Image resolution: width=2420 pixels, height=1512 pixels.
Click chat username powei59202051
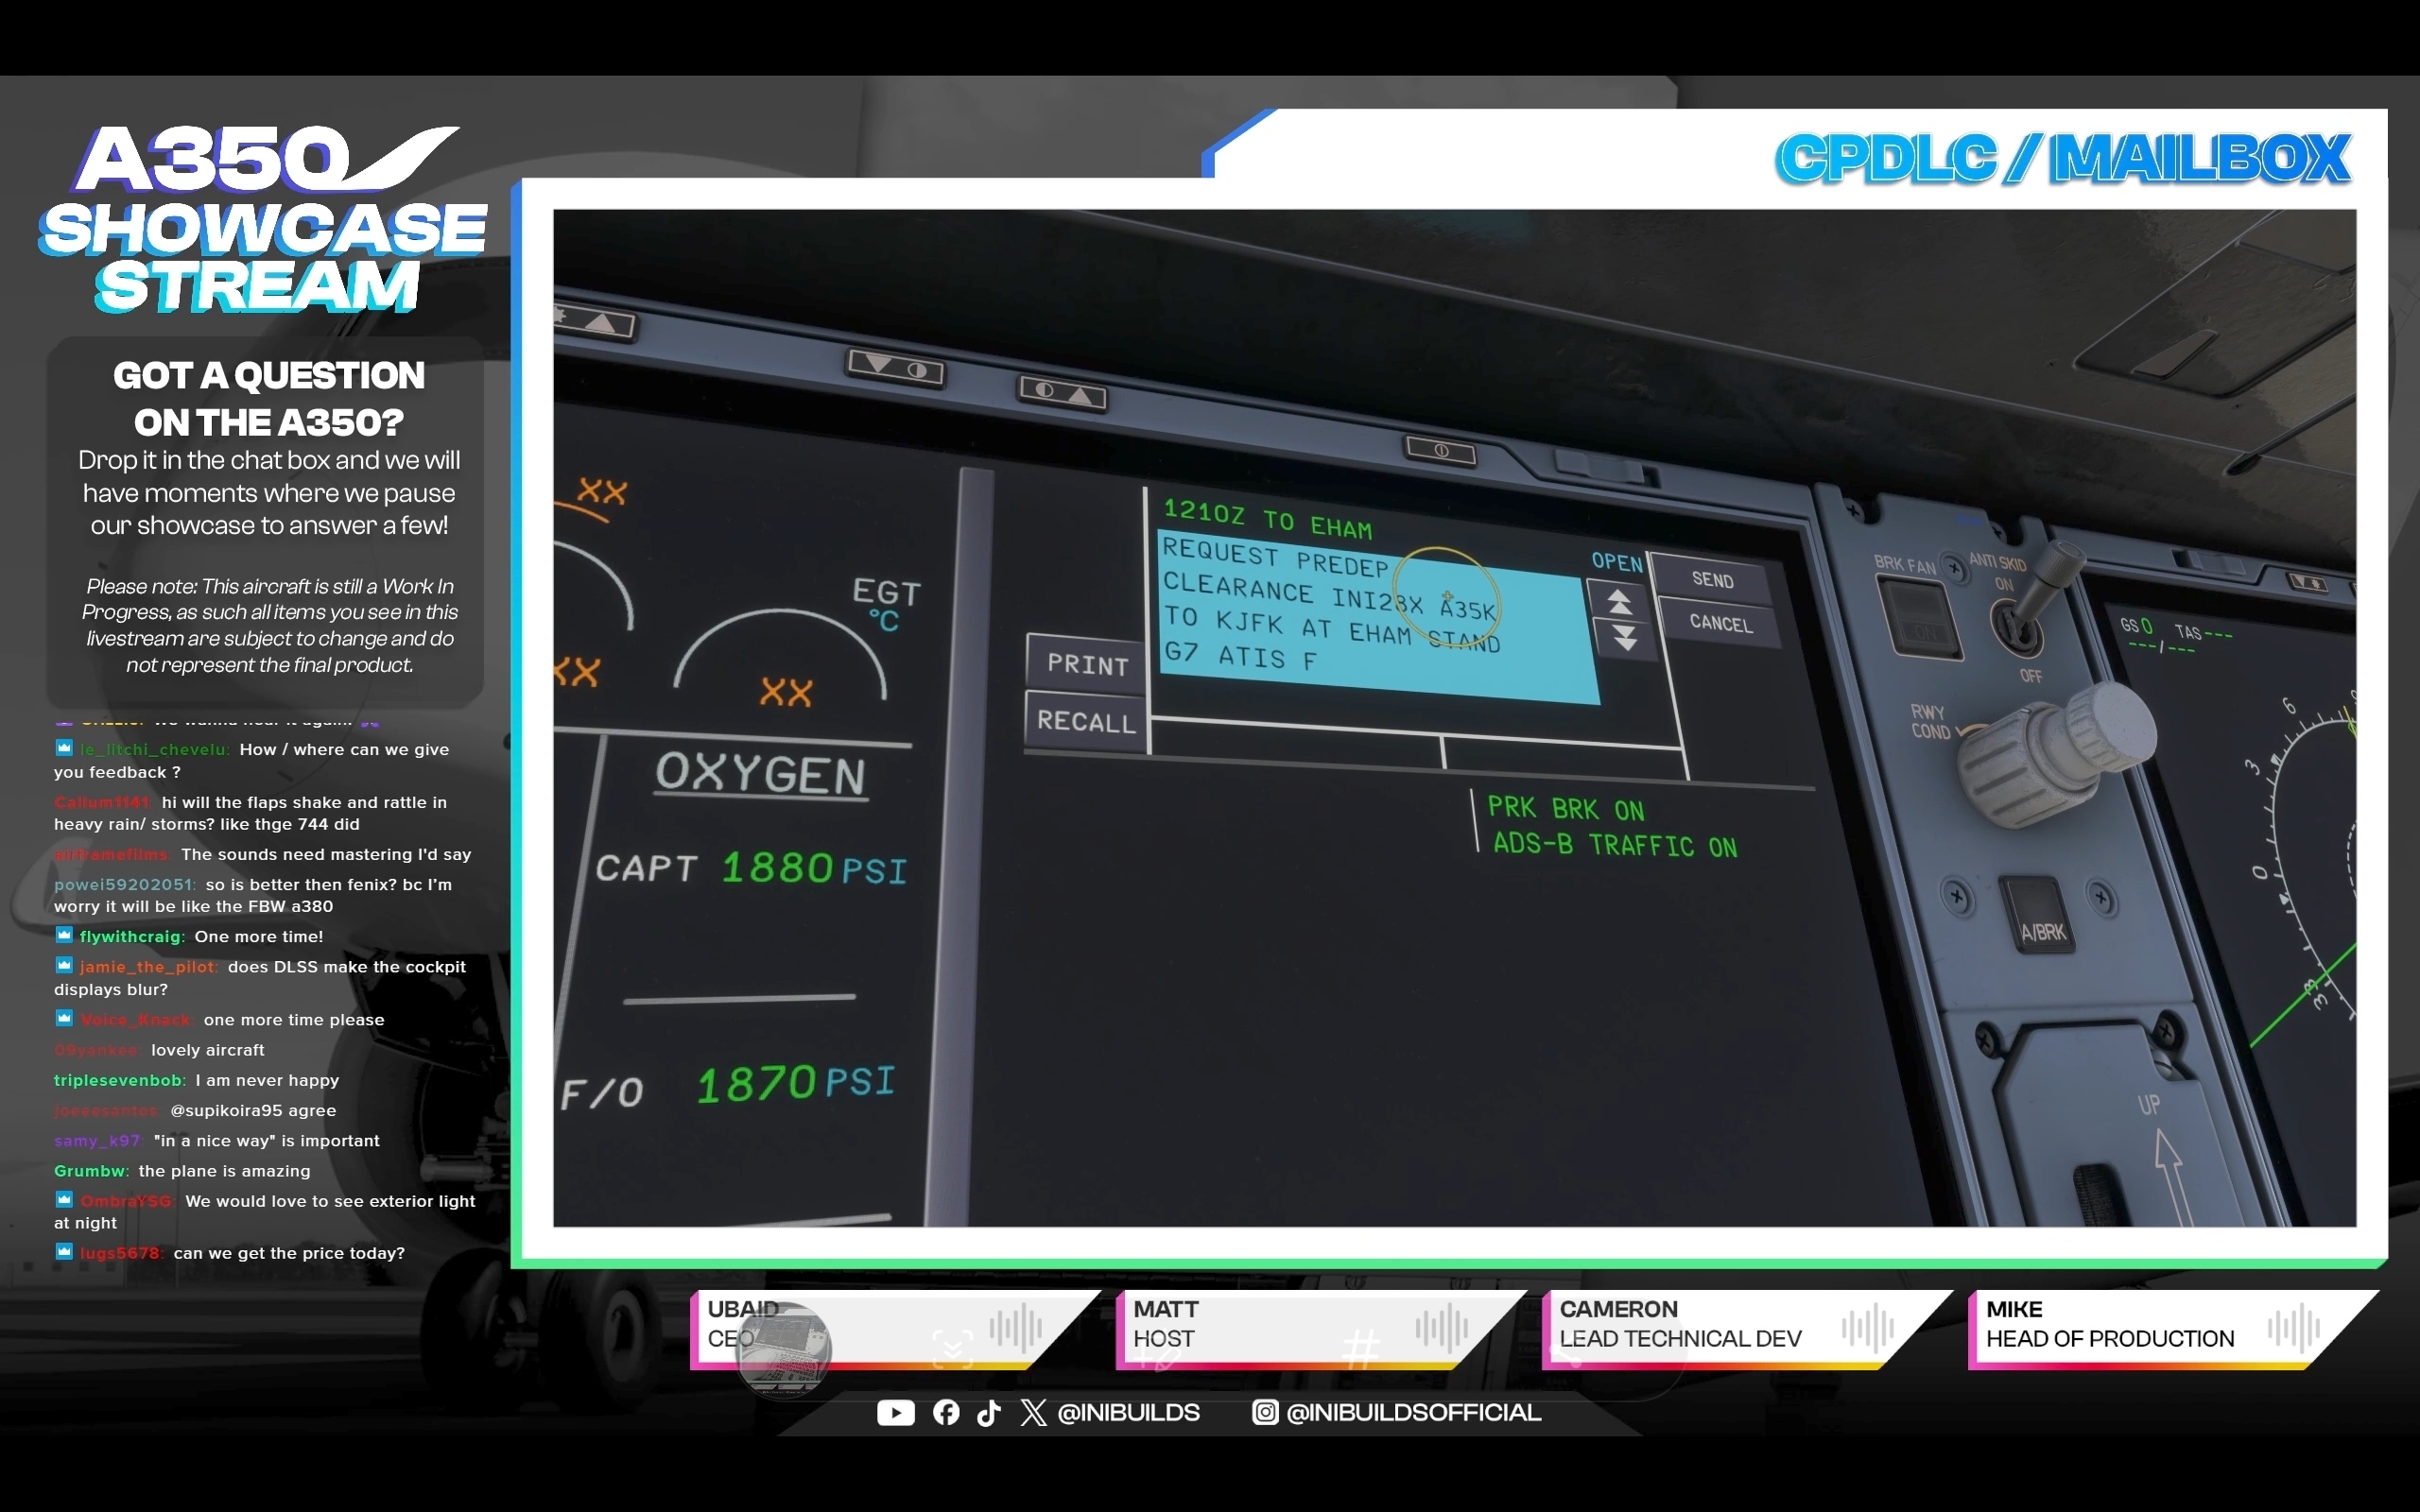[x=124, y=884]
